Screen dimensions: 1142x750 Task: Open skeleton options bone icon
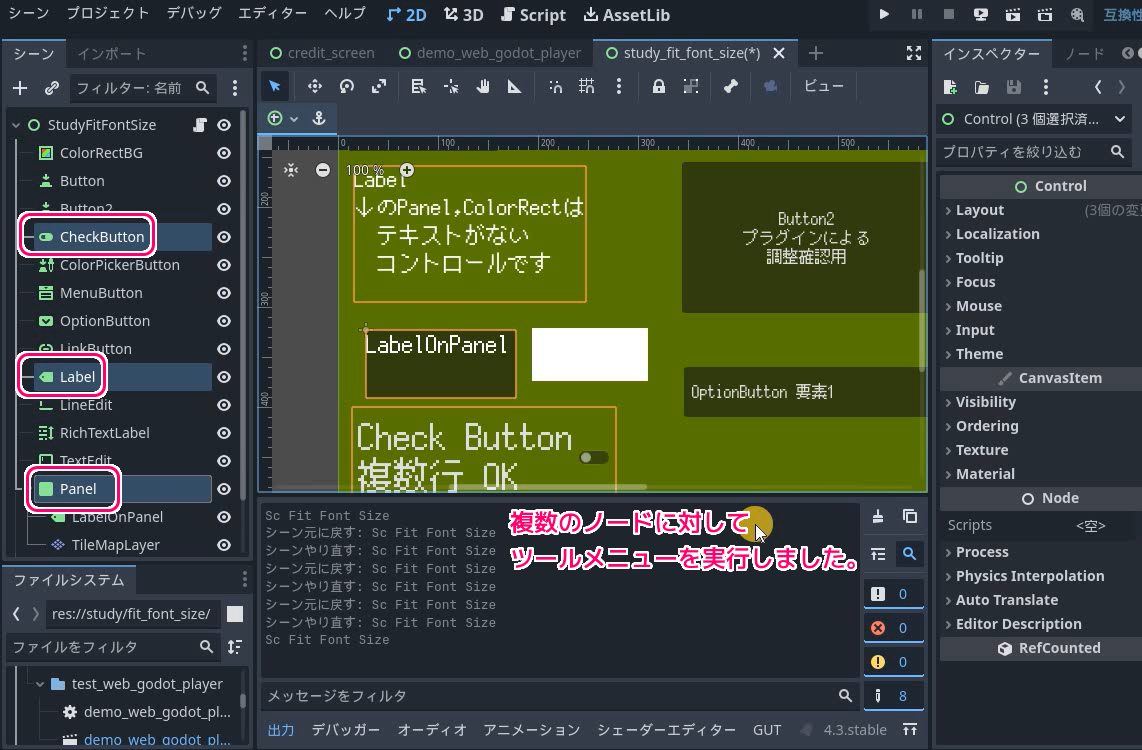point(731,87)
